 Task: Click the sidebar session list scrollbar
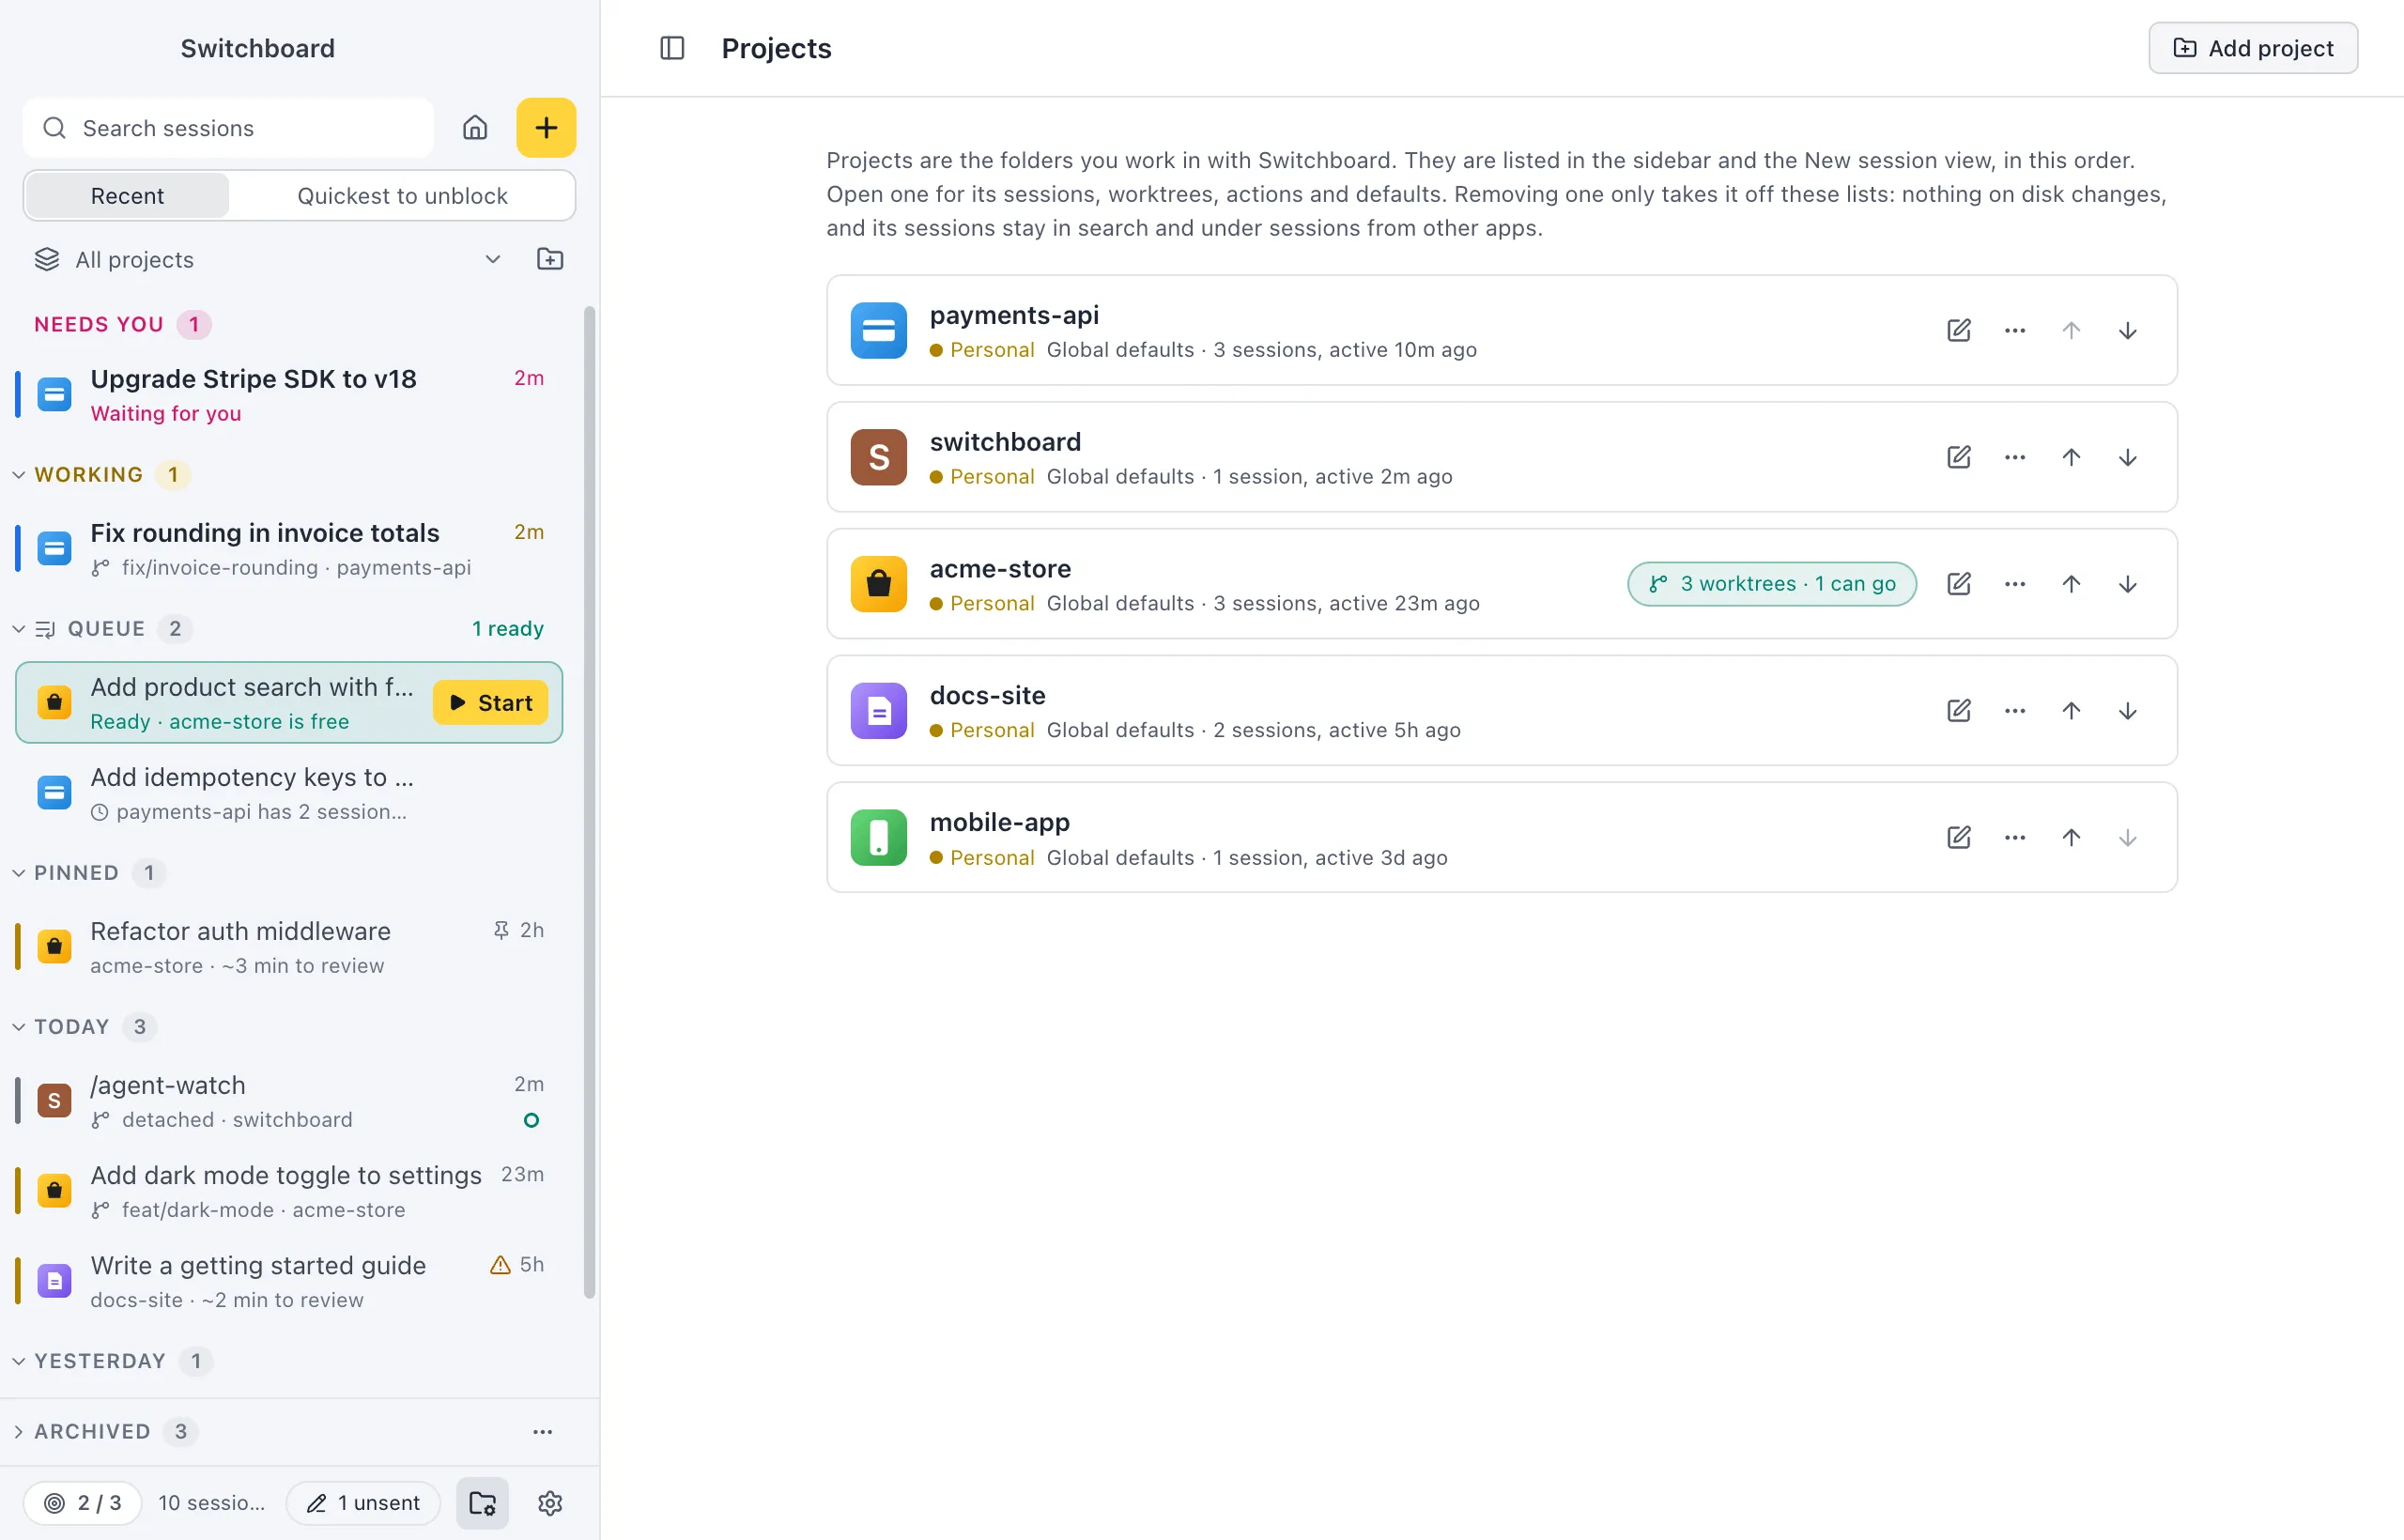[589, 803]
